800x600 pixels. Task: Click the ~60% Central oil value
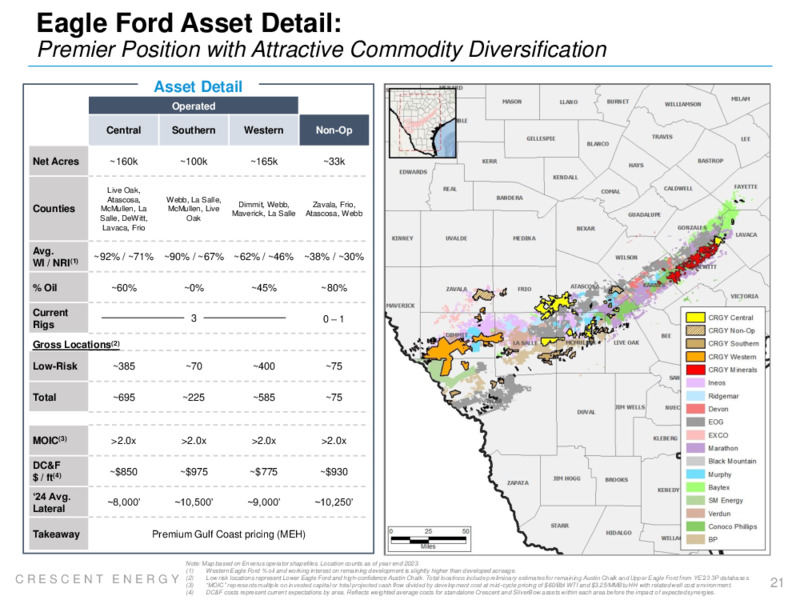click(123, 288)
